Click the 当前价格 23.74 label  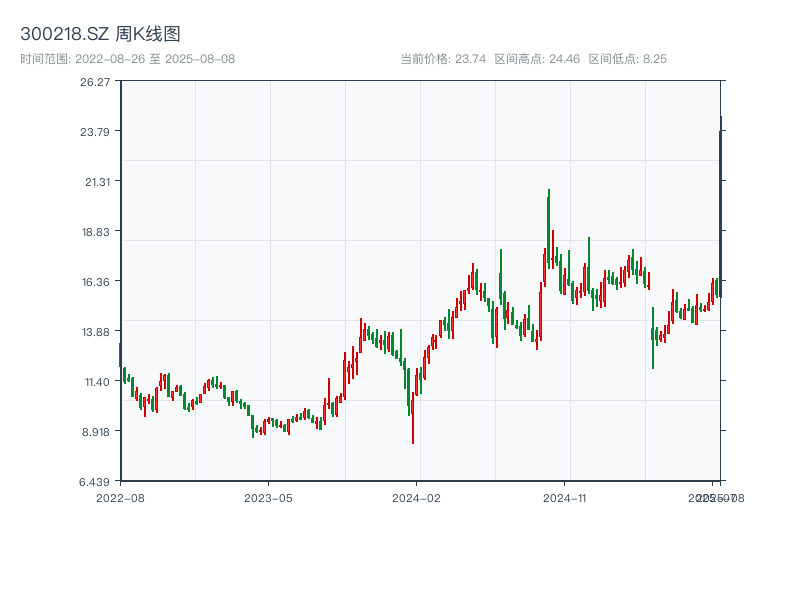point(443,59)
